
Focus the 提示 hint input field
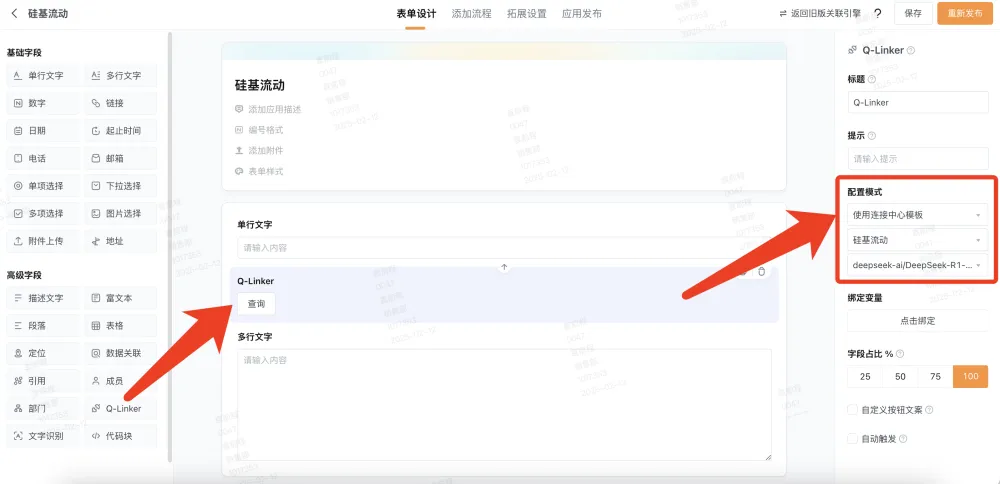[918, 158]
